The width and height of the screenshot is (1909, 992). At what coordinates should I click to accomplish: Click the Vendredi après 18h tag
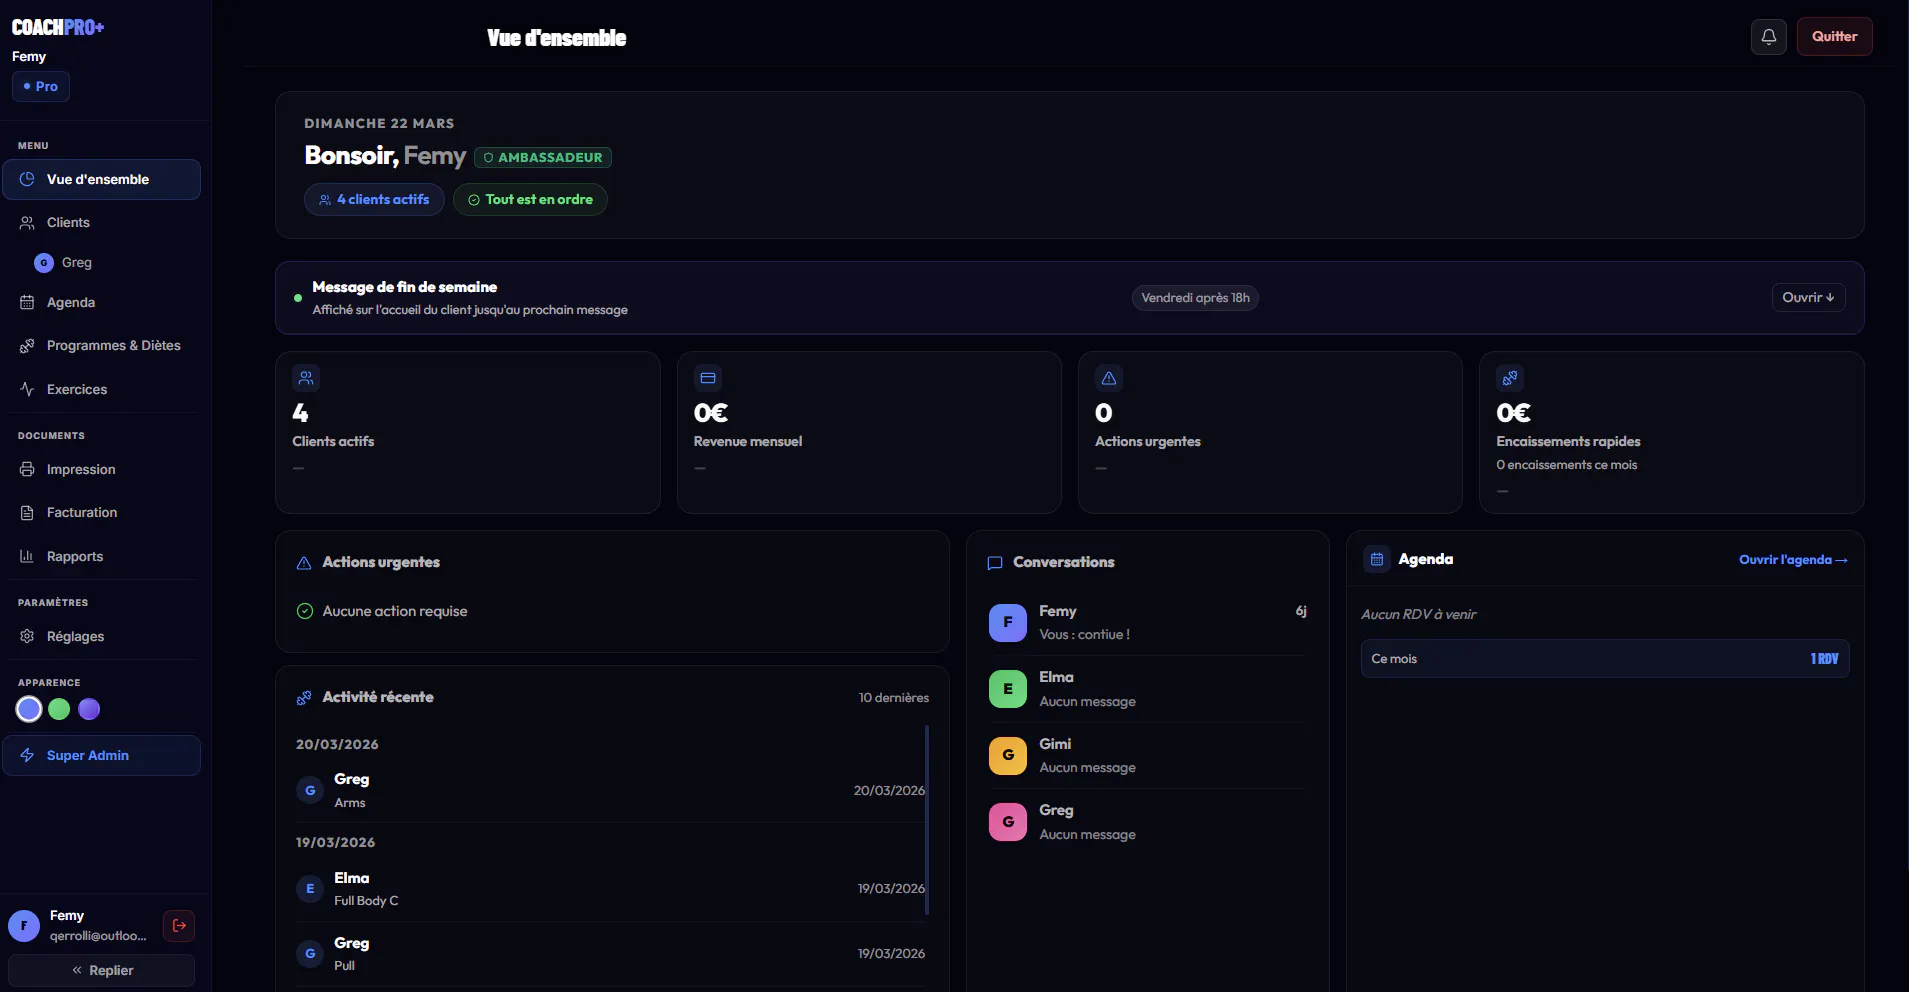(x=1195, y=298)
